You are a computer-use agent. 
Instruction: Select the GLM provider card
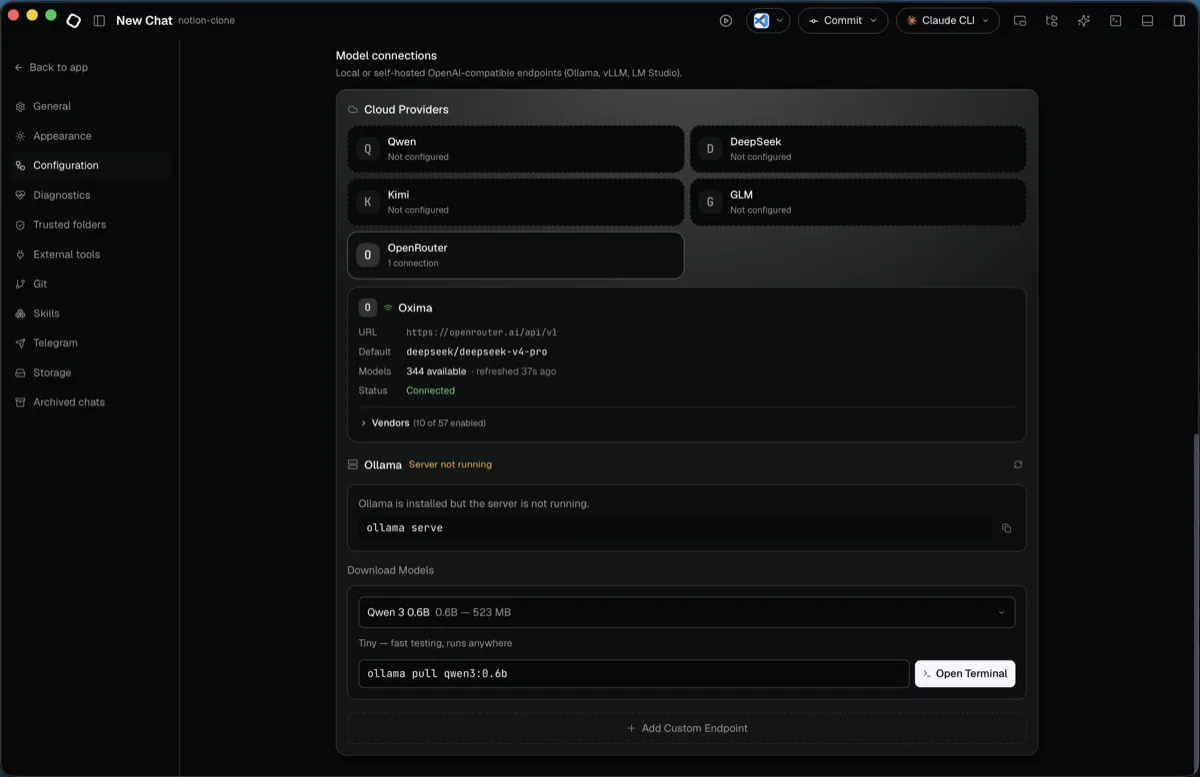[858, 202]
